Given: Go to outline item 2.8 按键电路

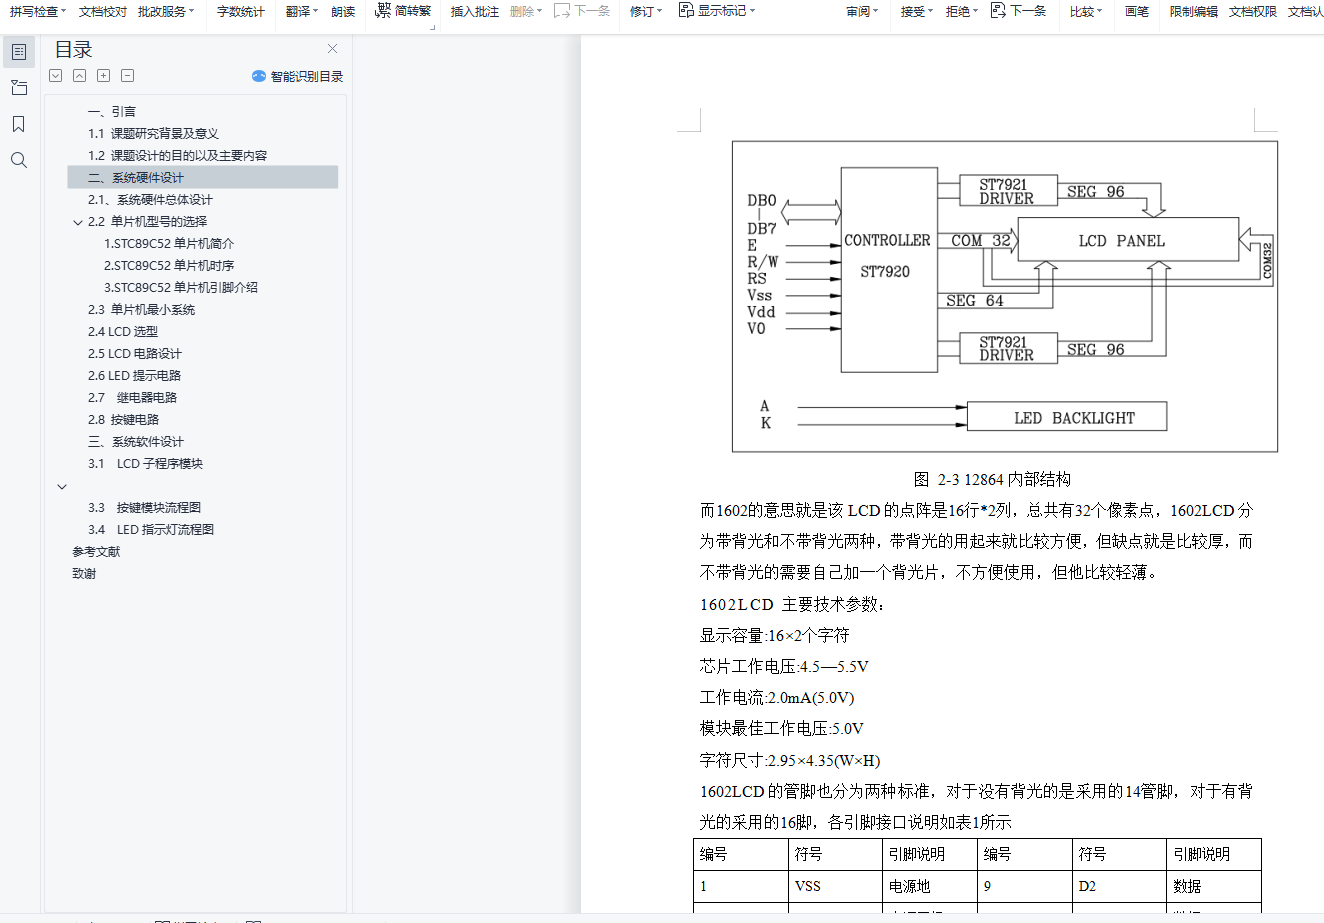Looking at the screenshot, I should point(123,420).
